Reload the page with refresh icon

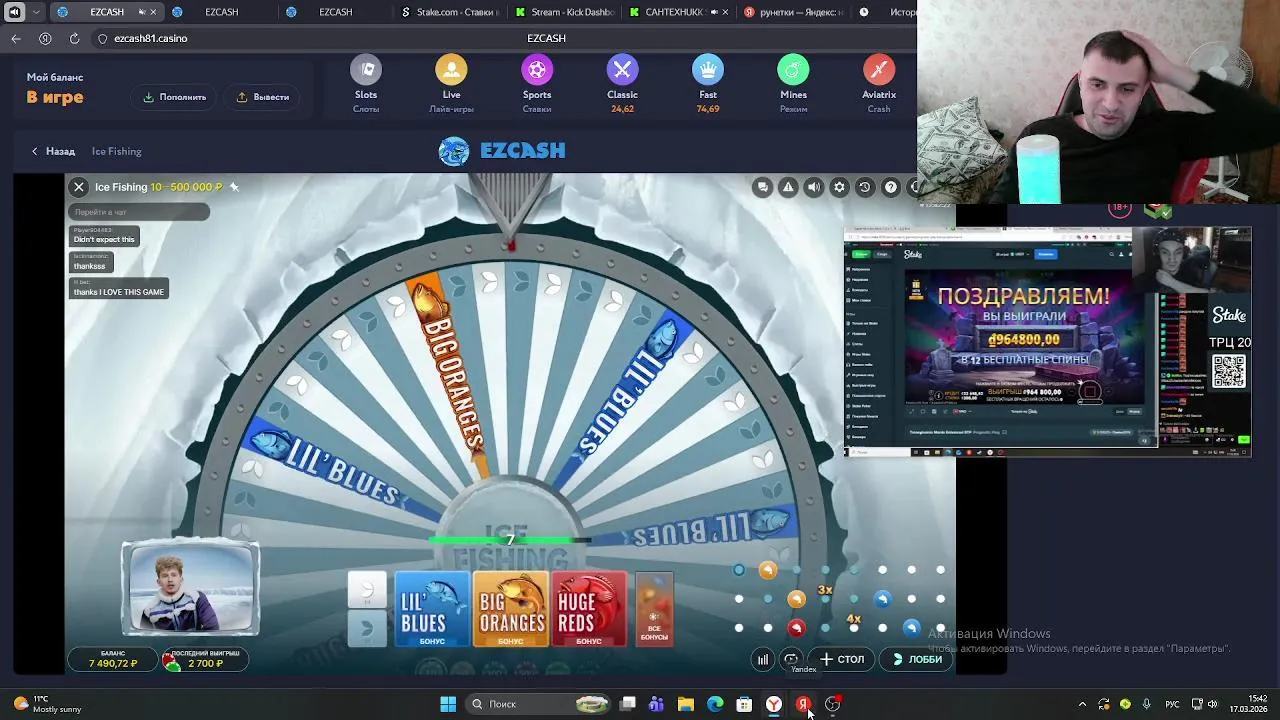[x=74, y=38]
